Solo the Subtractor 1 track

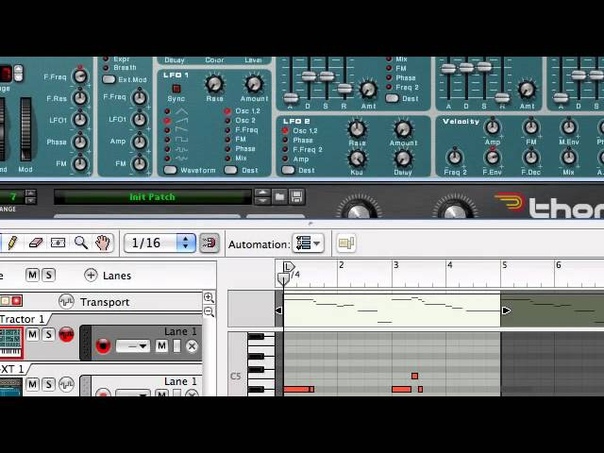(x=49, y=334)
